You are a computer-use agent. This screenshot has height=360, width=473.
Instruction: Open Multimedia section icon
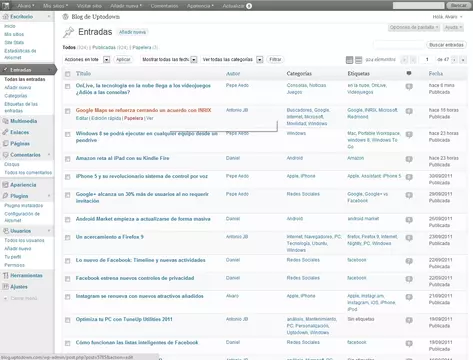point(6,121)
